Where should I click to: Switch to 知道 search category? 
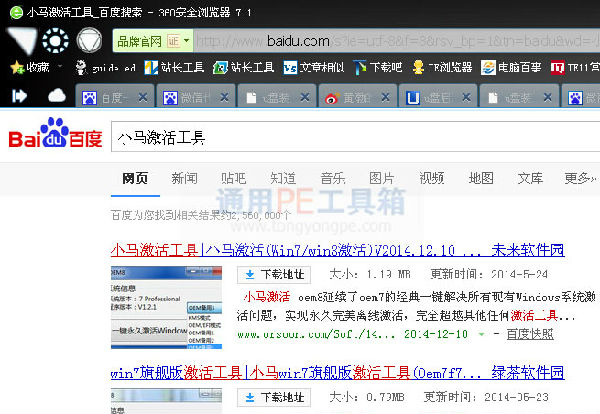point(283,178)
